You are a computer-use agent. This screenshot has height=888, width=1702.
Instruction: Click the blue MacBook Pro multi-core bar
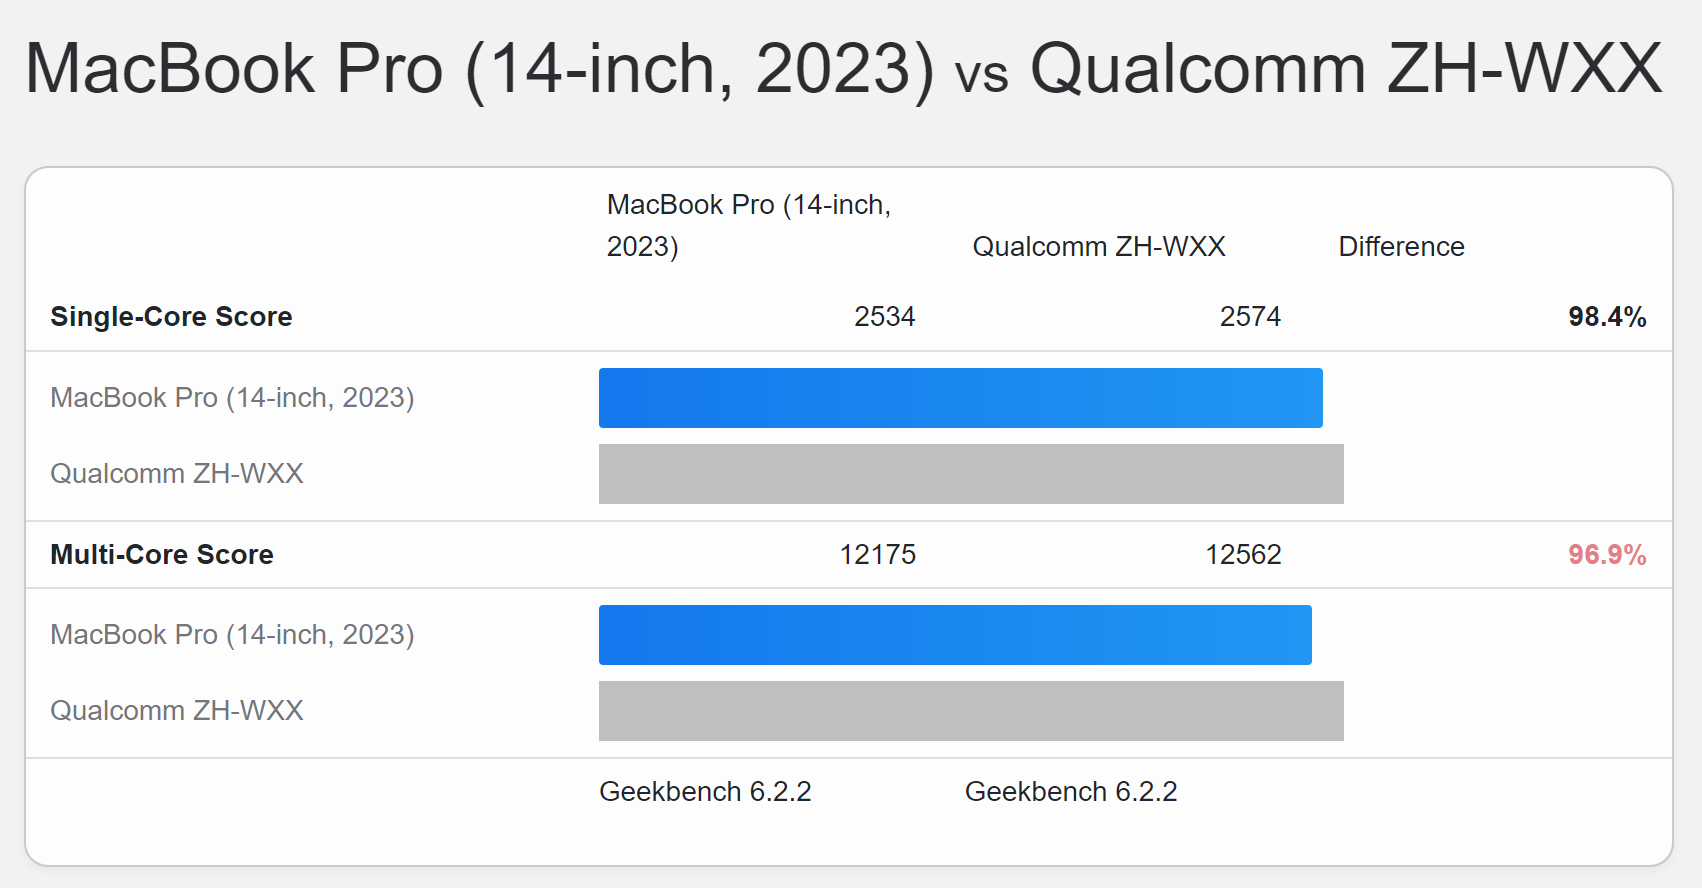click(955, 635)
